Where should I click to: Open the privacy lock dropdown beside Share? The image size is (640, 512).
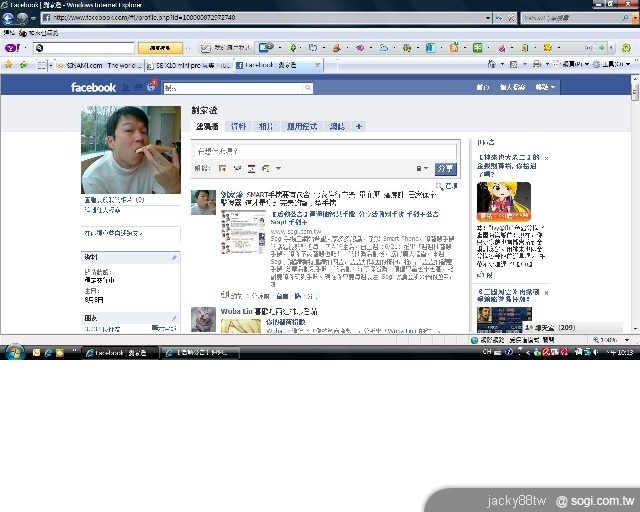pos(422,168)
